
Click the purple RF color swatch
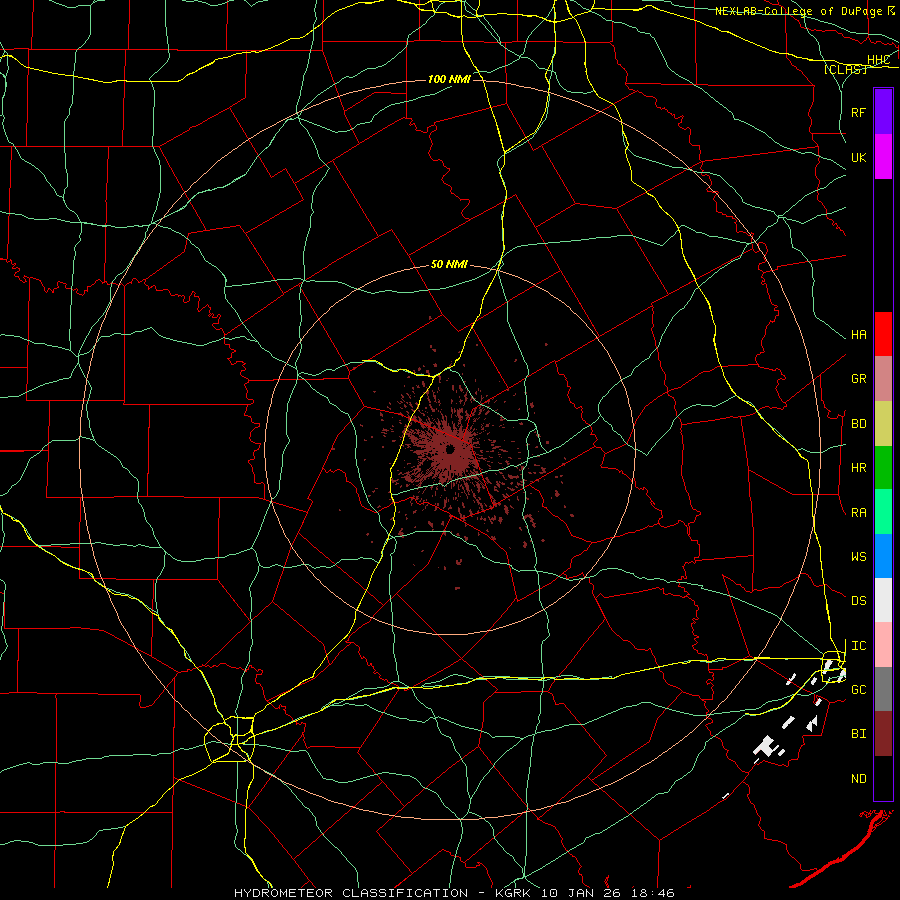tap(883, 112)
